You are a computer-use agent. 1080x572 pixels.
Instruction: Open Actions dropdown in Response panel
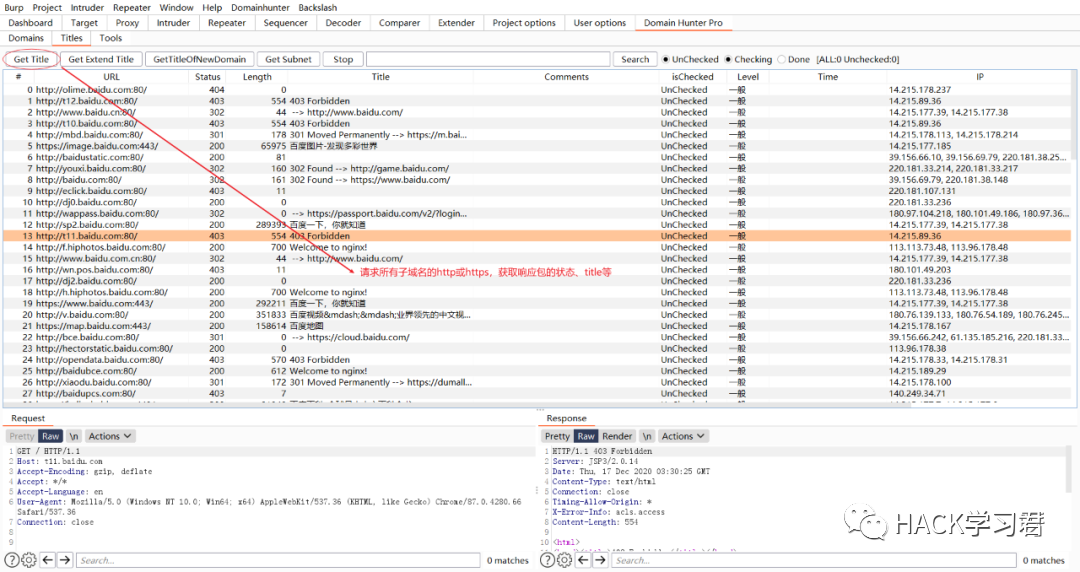(683, 436)
